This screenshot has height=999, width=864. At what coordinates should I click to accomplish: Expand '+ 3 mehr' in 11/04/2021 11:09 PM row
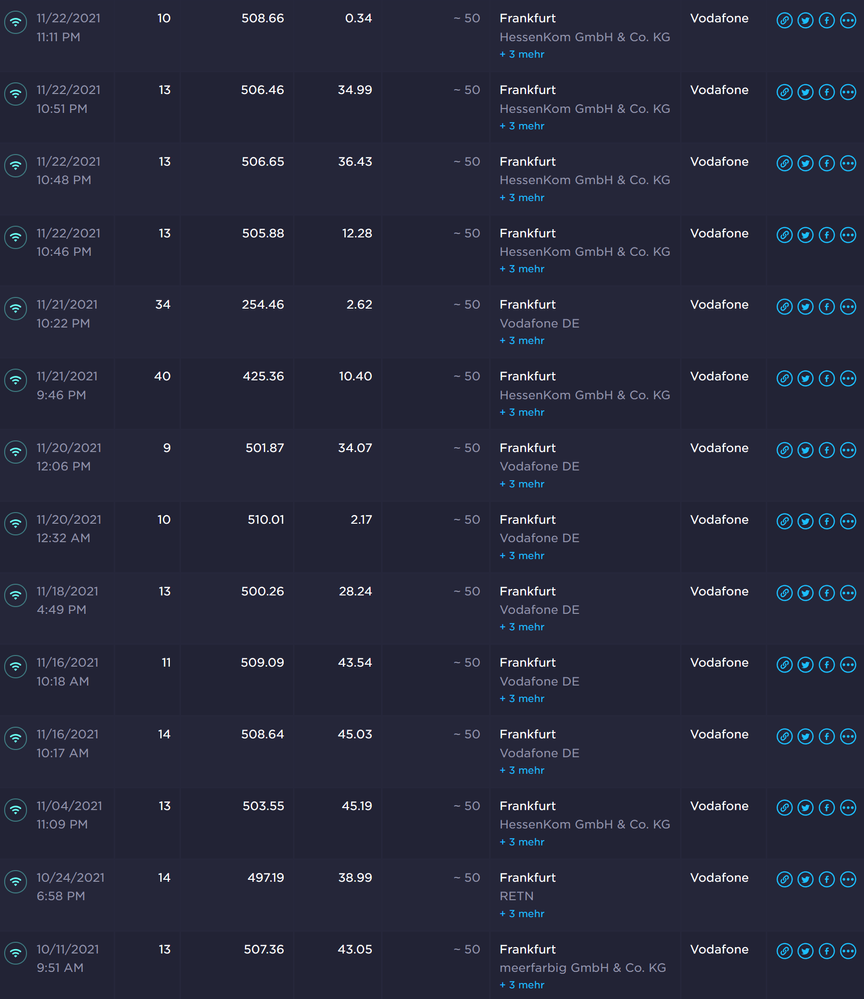point(522,842)
